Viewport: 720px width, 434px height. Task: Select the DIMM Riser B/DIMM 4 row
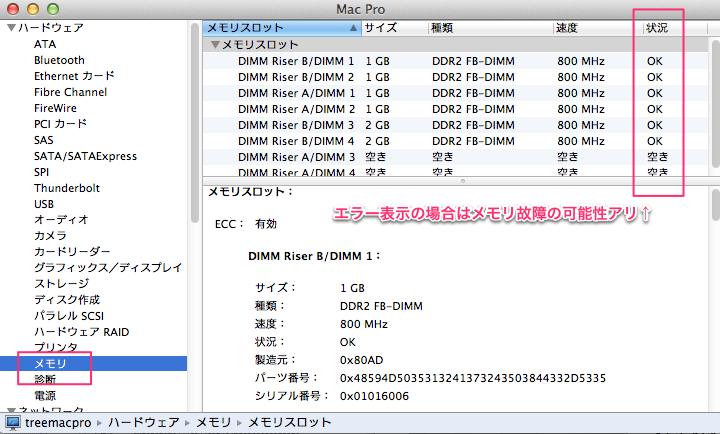(456, 141)
